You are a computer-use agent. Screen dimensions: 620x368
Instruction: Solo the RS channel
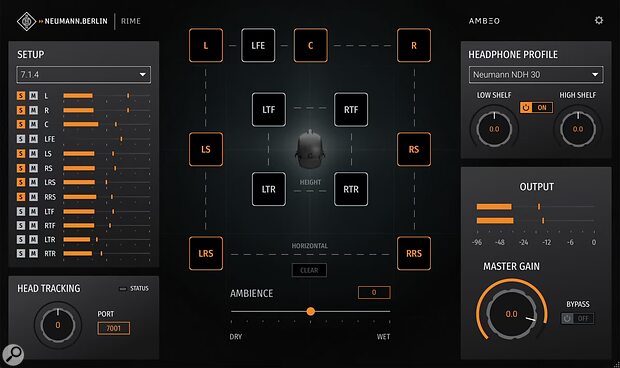click(21, 168)
